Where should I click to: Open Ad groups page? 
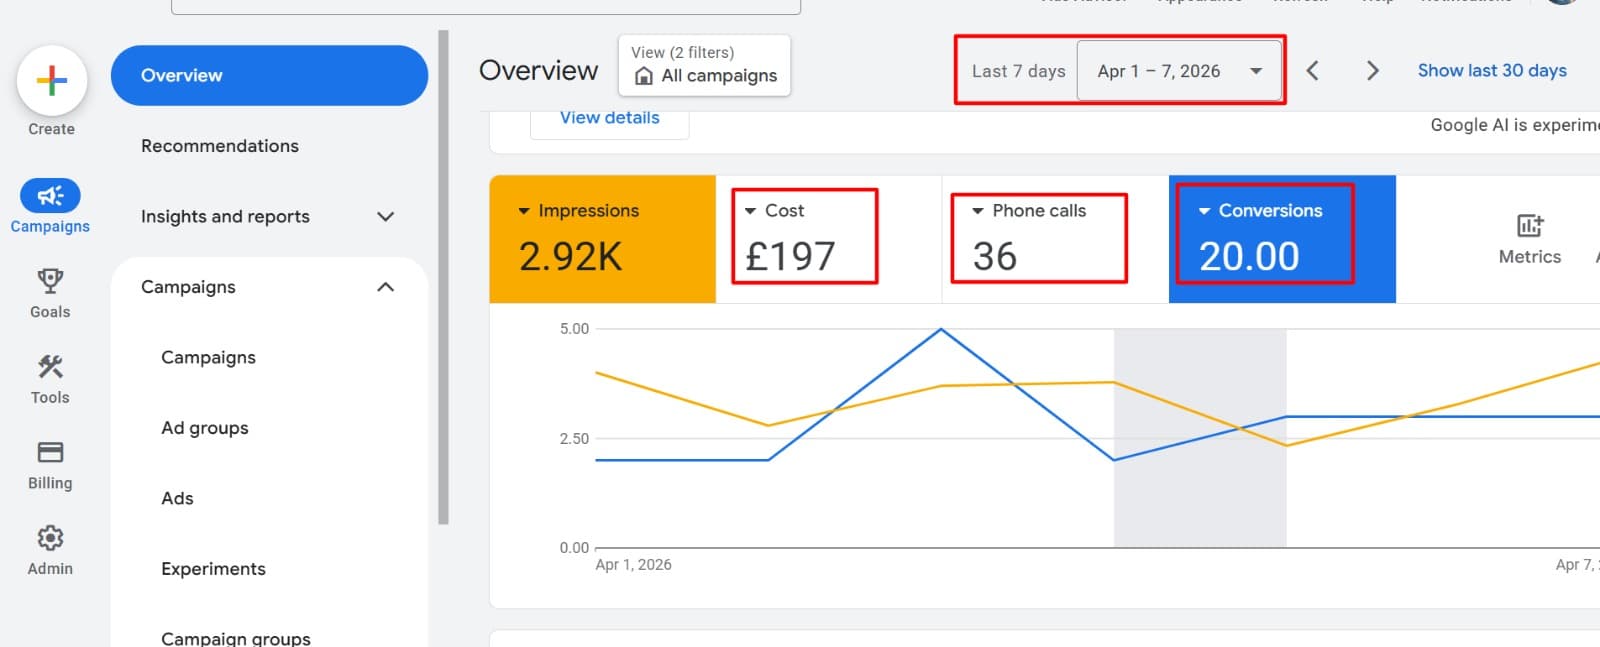(205, 428)
